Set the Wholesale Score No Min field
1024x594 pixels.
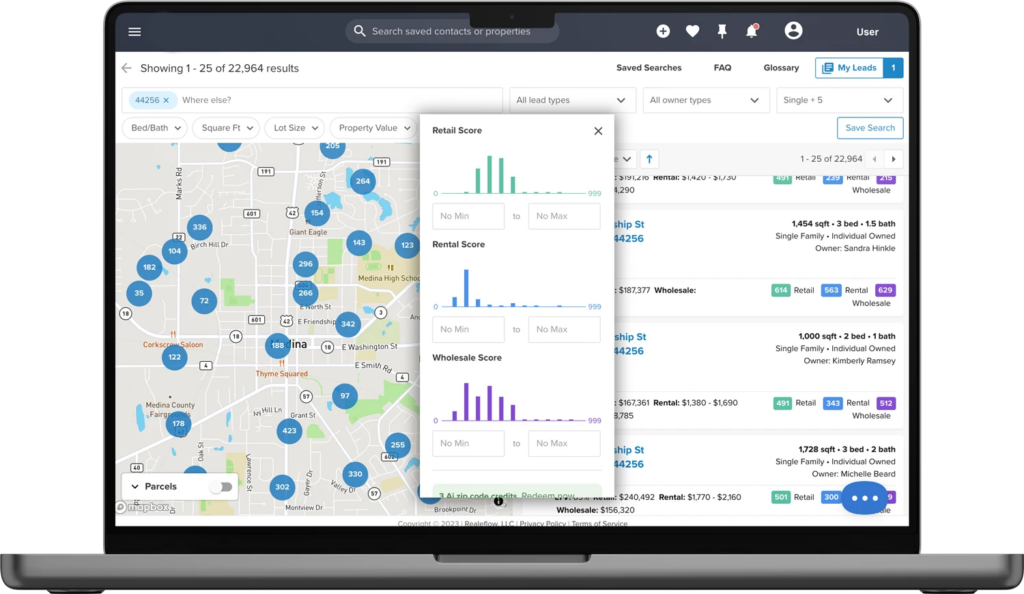click(468, 443)
